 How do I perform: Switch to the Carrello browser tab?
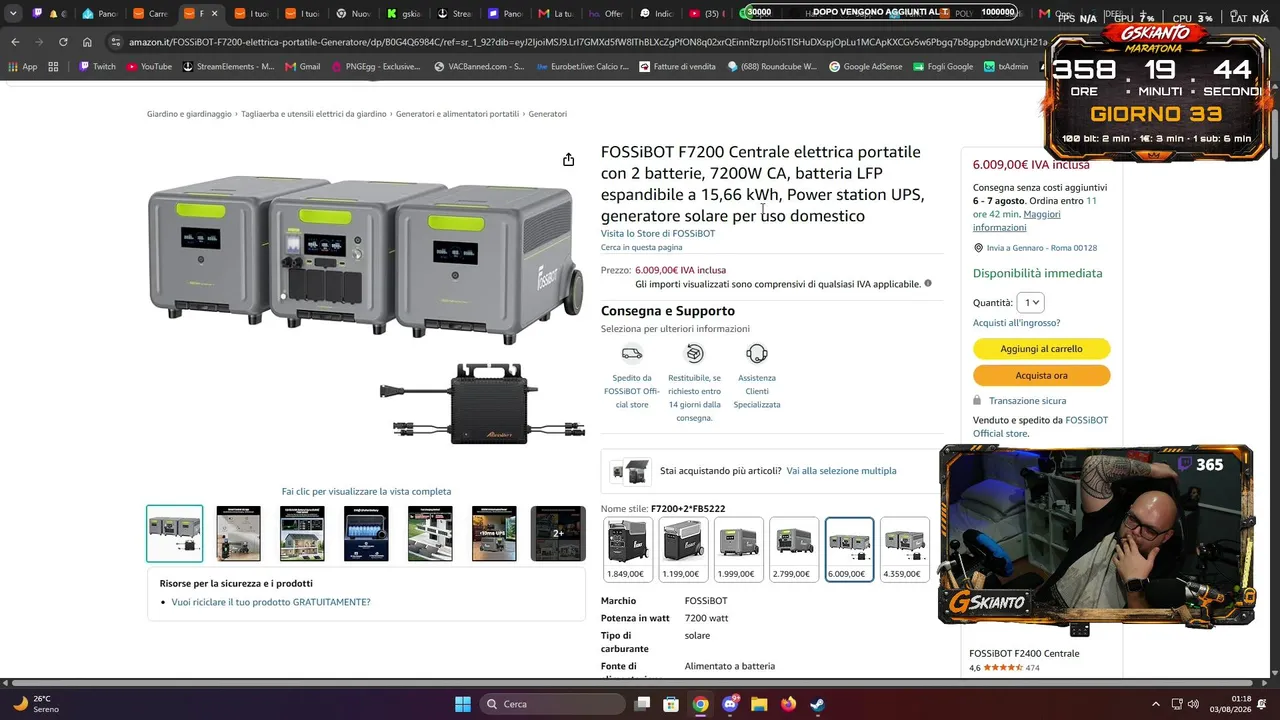pyautogui.click(x=151, y=14)
